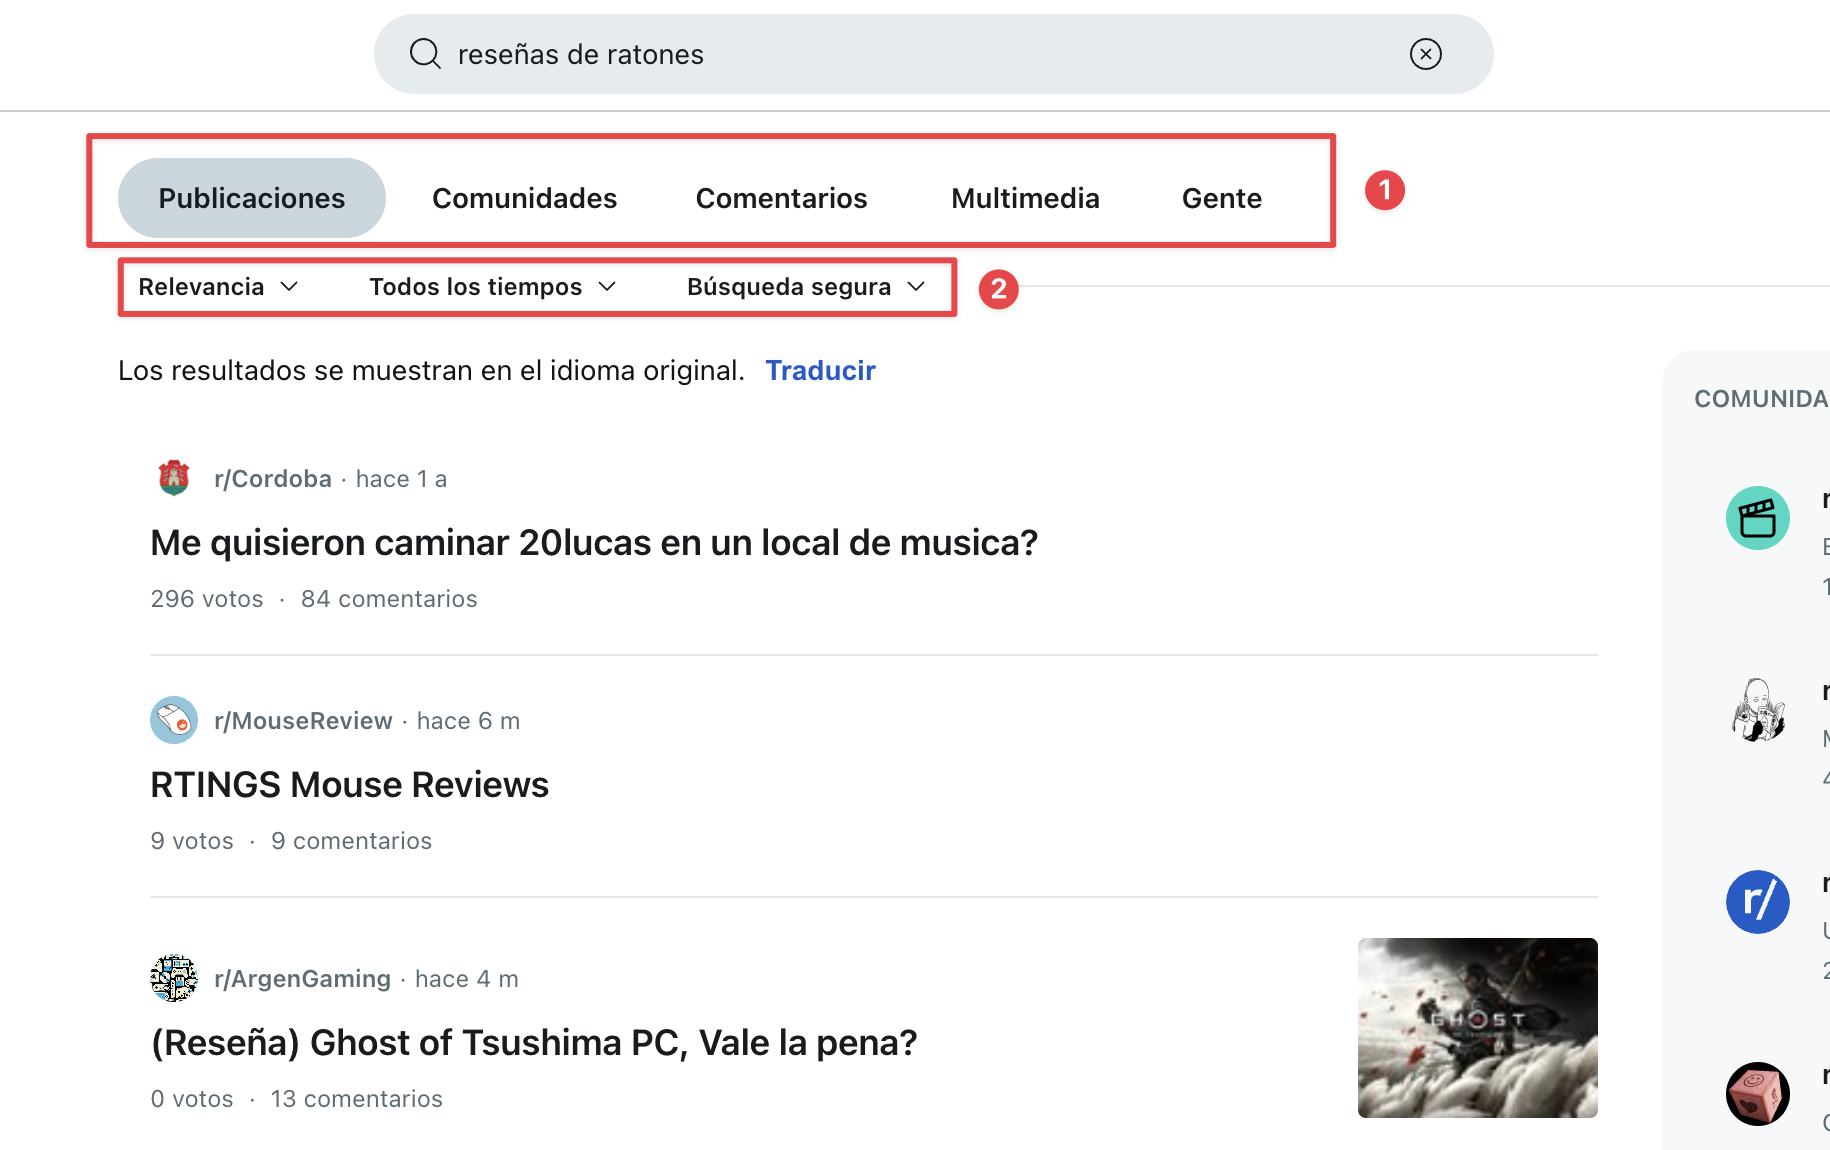Open the r/ArgenGaming community icon
The height and width of the screenshot is (1150, 1830).
pyautogui.click(x=173, y=978)
